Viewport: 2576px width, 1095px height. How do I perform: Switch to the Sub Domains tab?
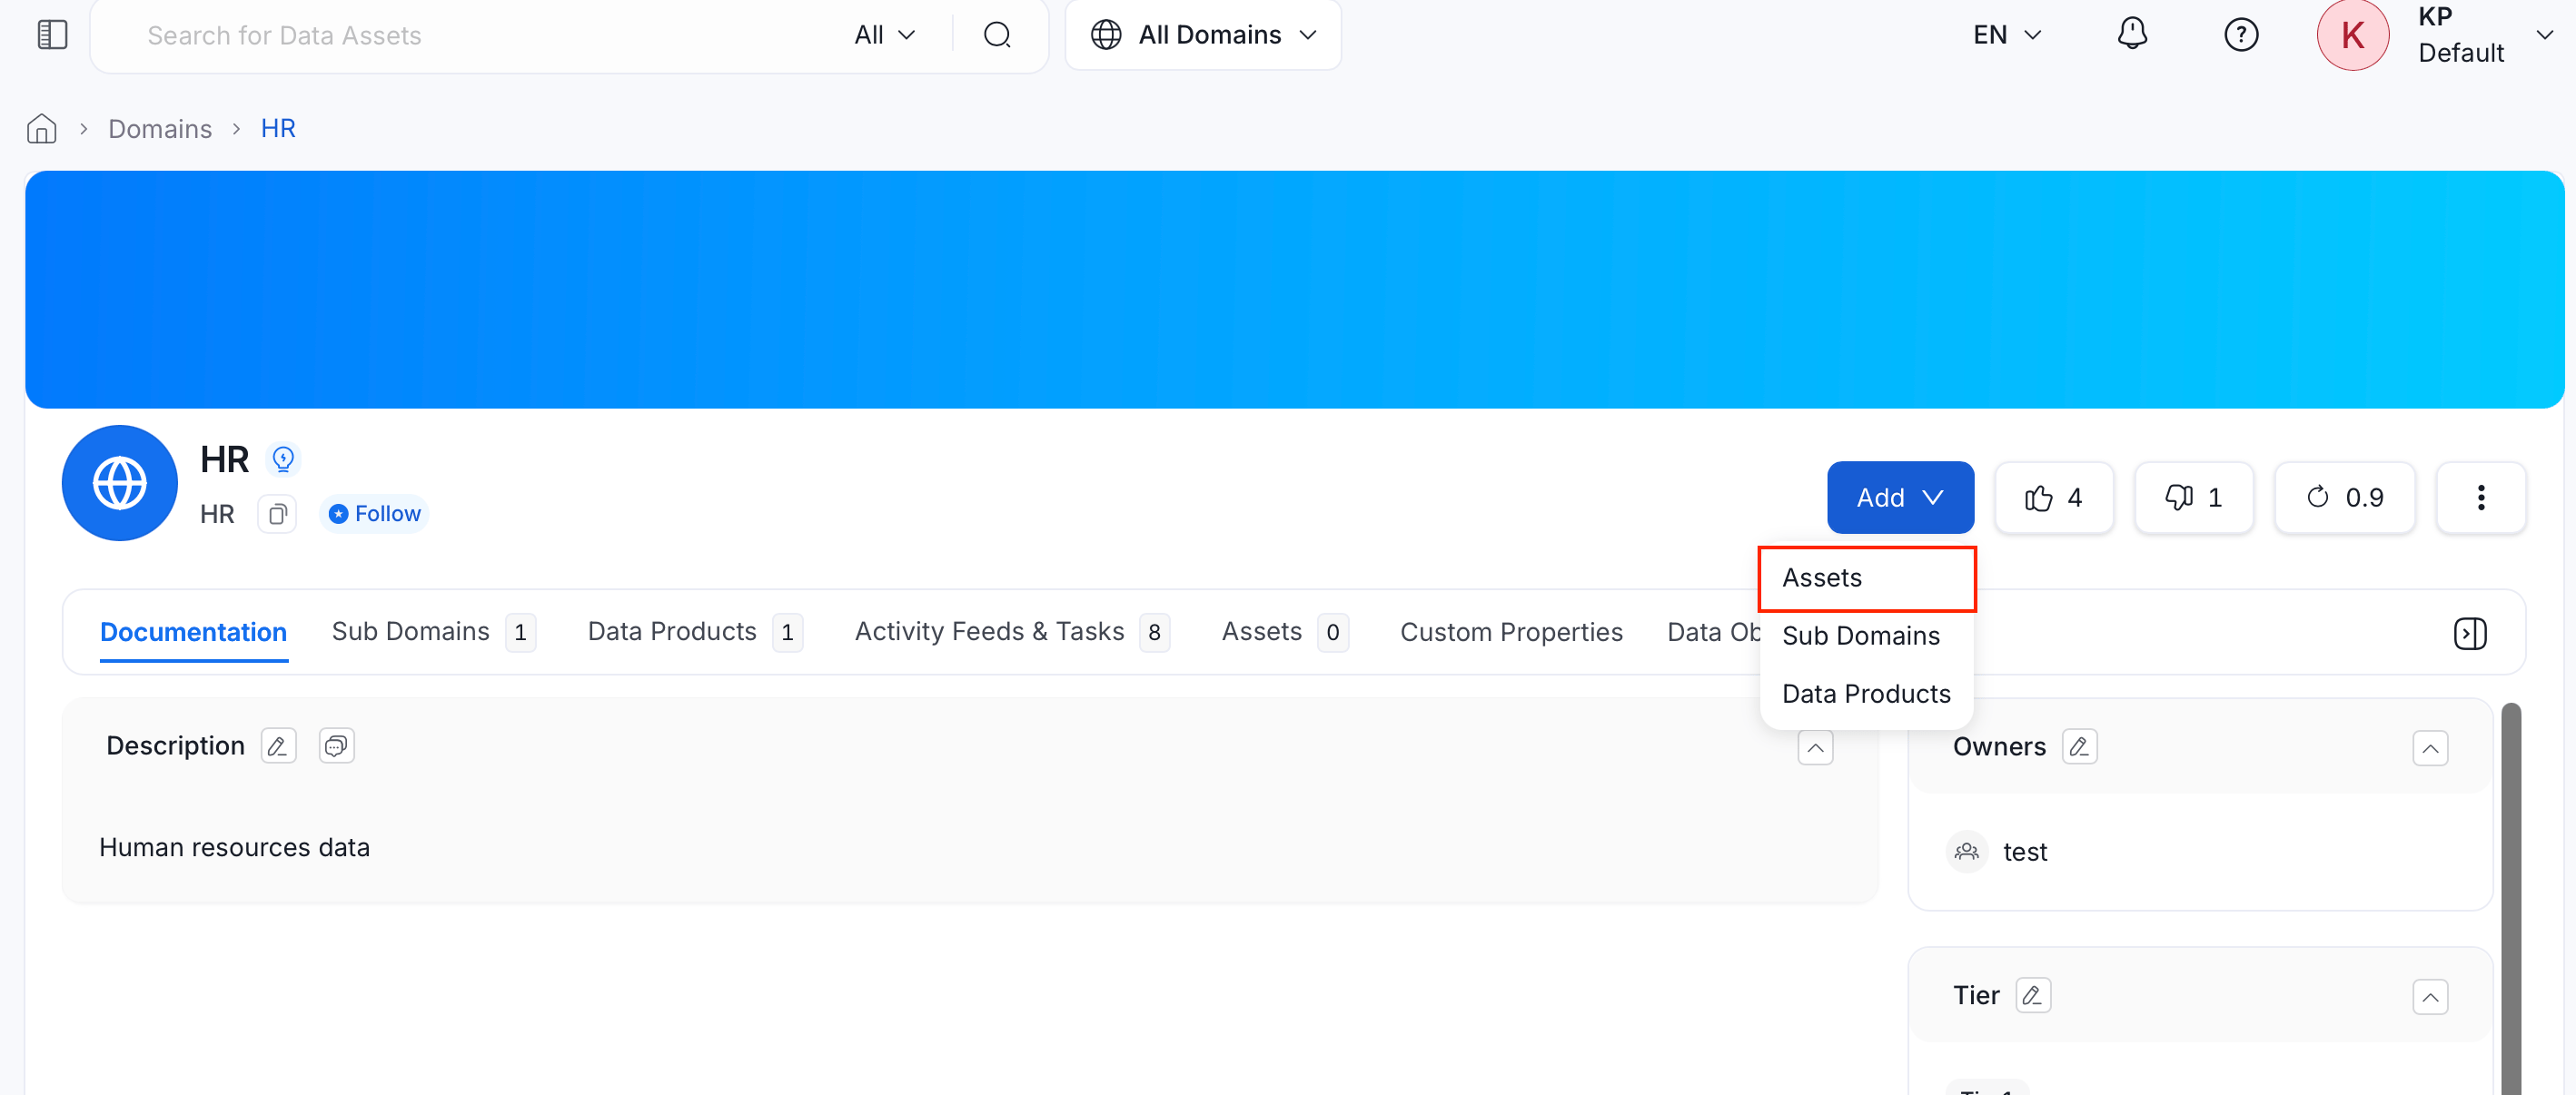coord(433,632)
